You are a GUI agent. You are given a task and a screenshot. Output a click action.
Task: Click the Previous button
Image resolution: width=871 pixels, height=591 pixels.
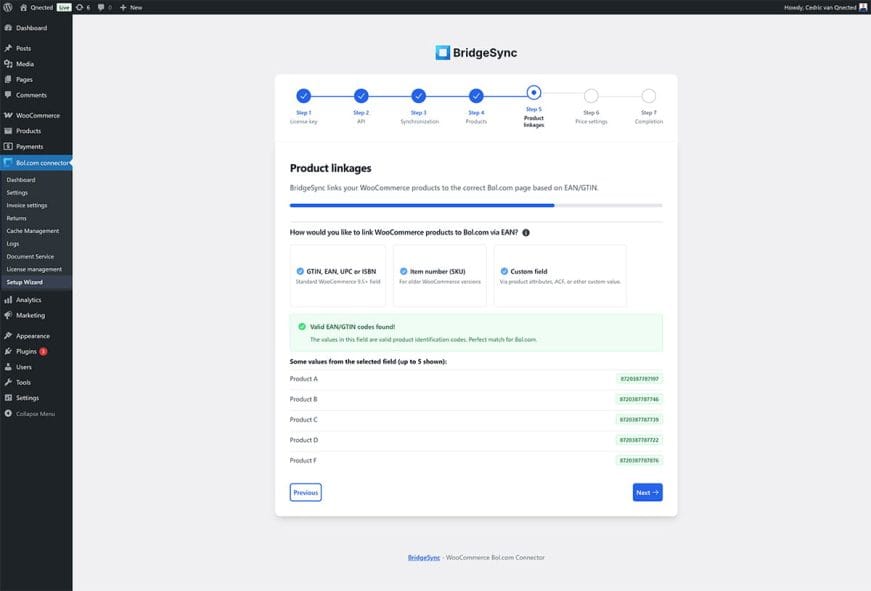point(305,492)
